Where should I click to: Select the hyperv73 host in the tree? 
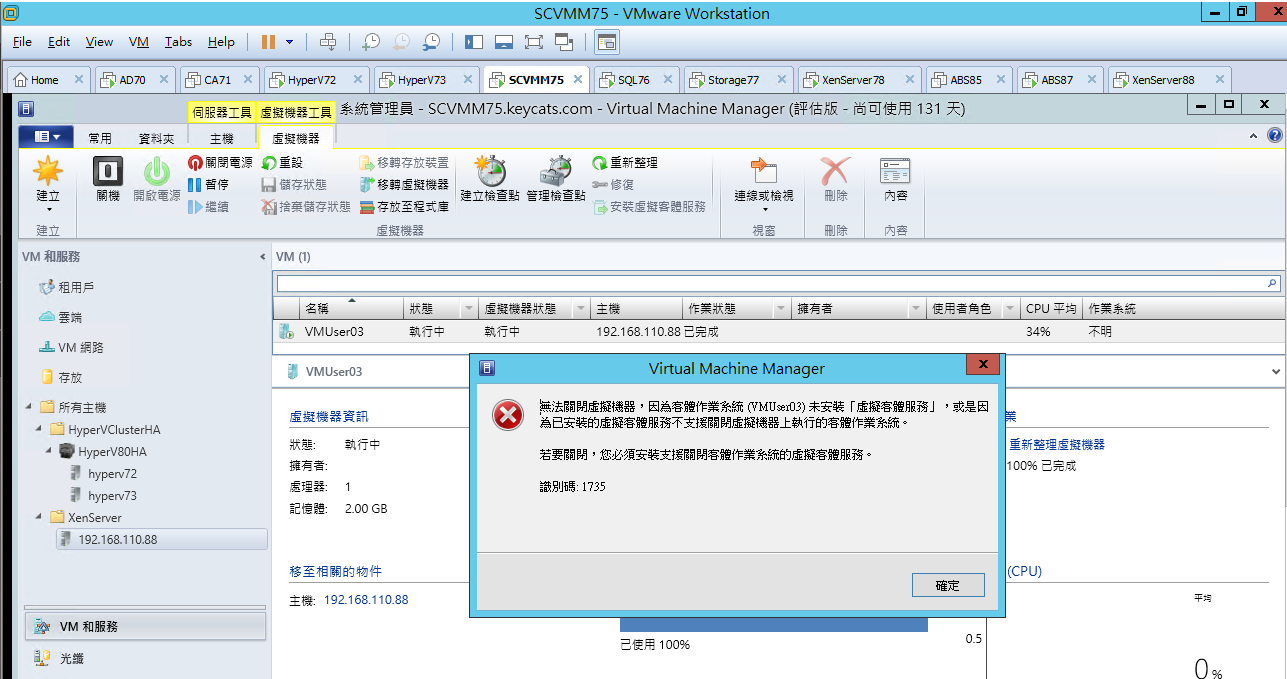point(112,495)
